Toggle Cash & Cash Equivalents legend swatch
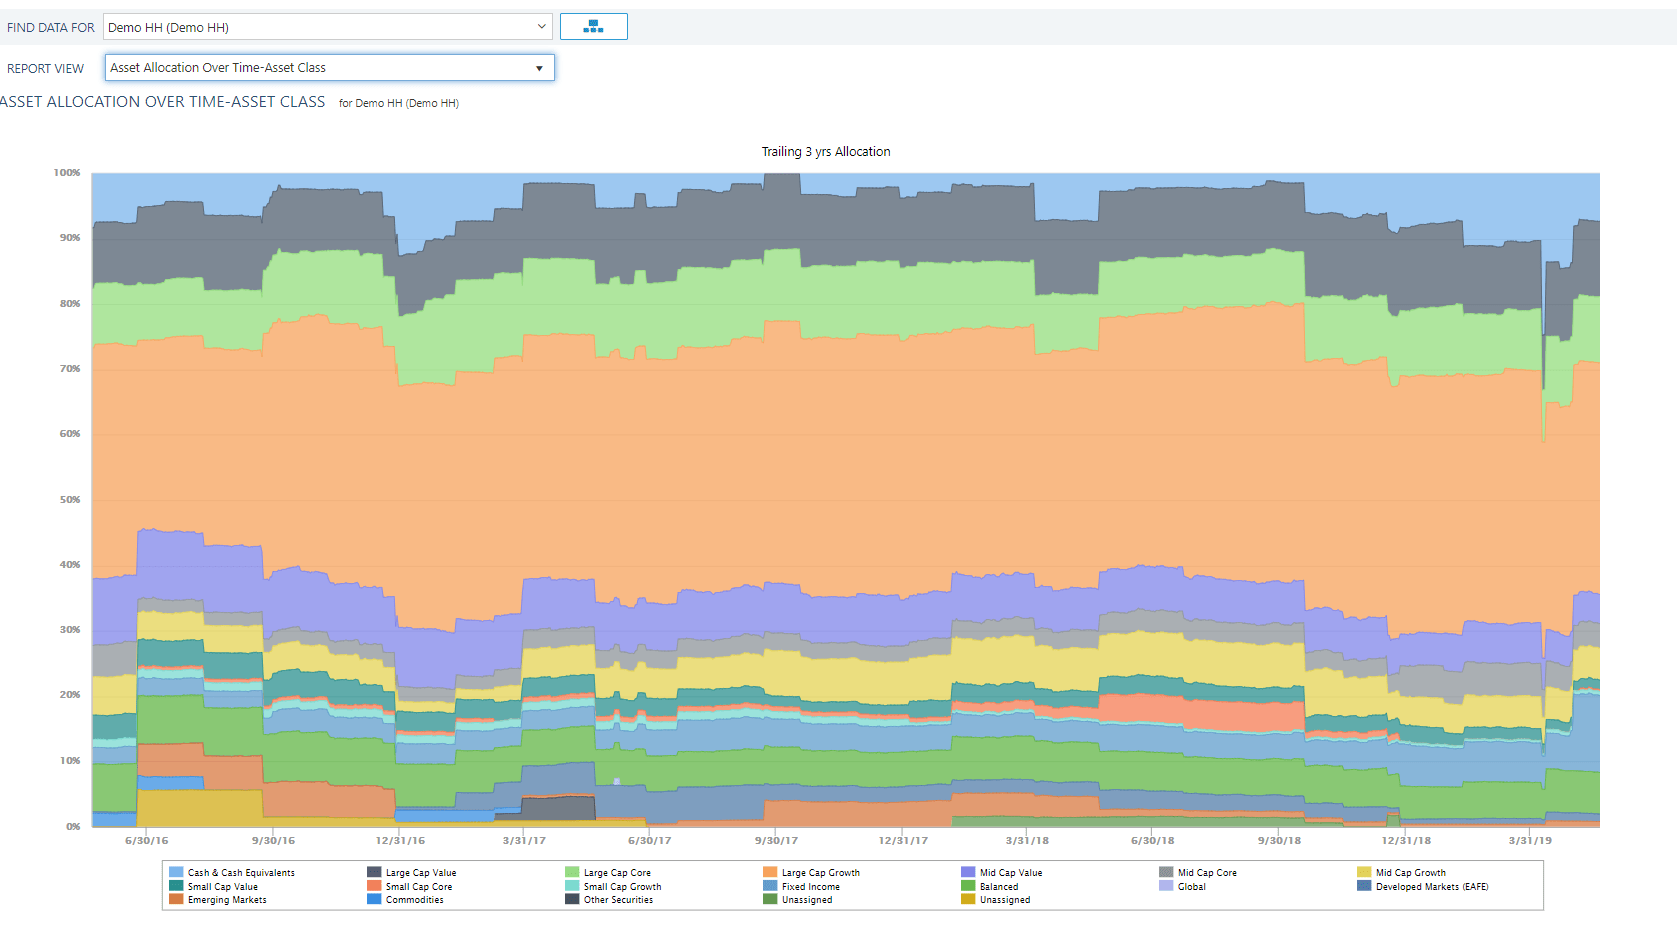This screenshot has width=1677, height=926. (176, 872)
